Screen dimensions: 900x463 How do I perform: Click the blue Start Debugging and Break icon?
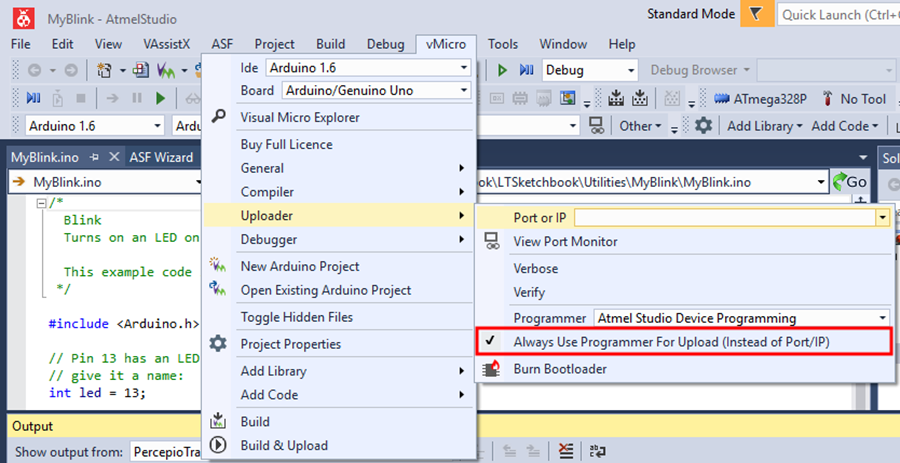[34, 98]
